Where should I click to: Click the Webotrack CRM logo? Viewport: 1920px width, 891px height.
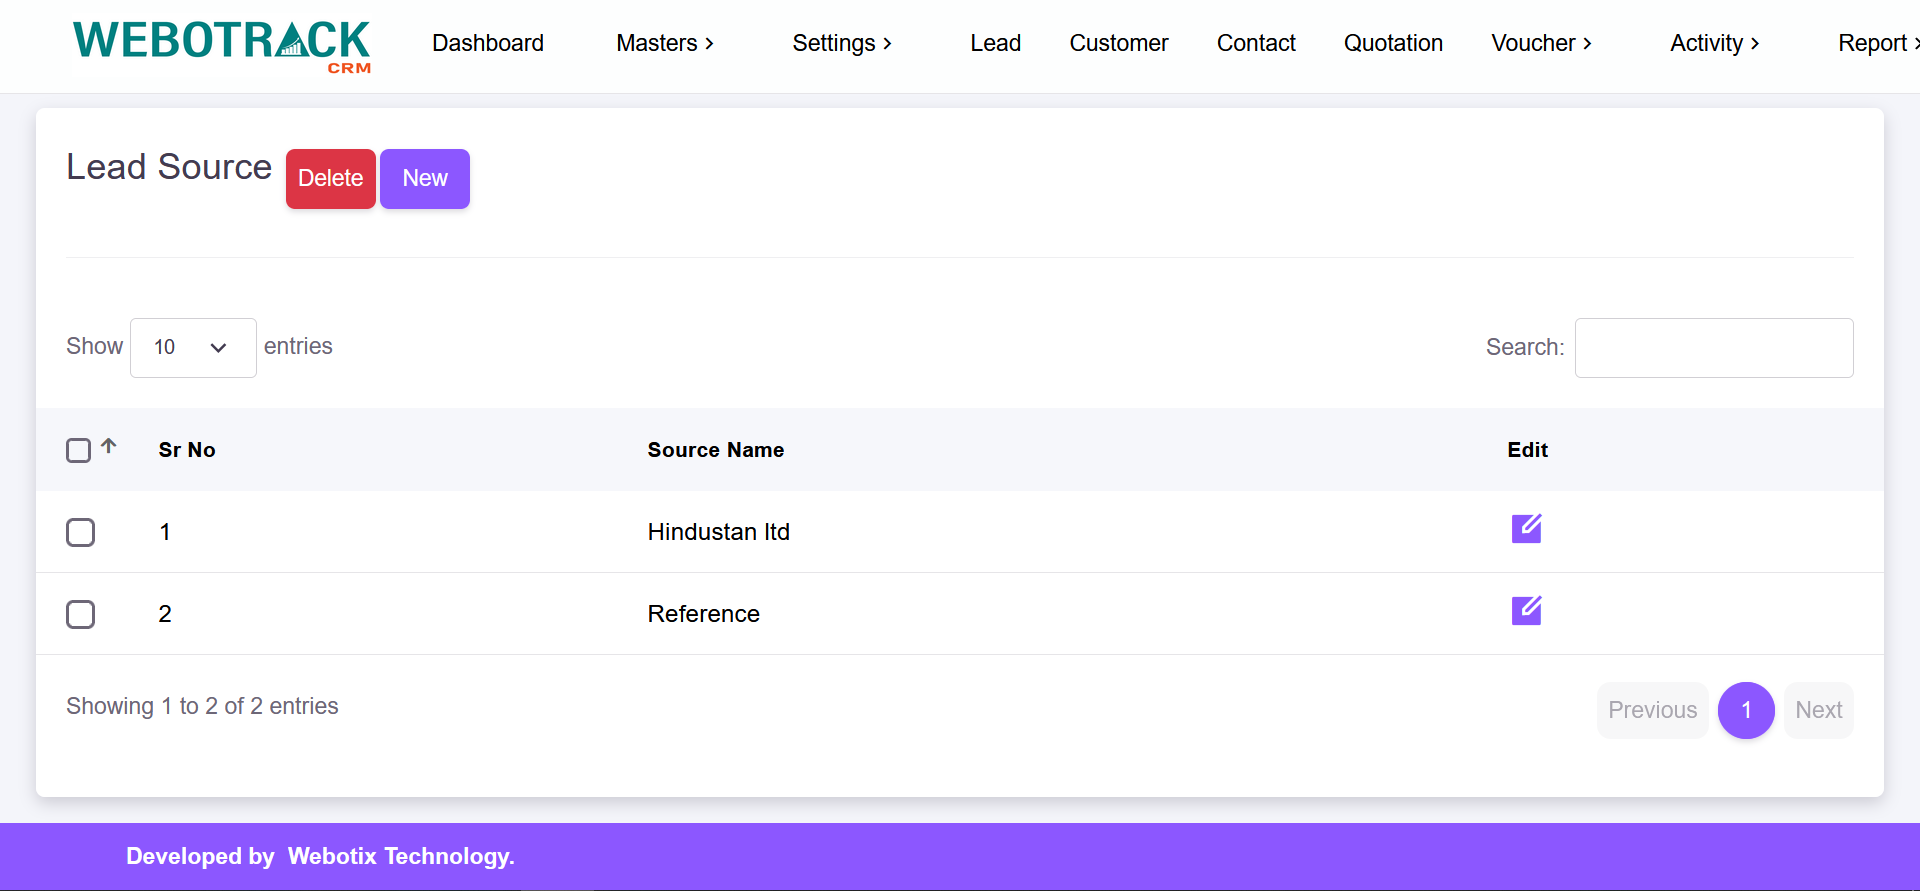[222, 45]
